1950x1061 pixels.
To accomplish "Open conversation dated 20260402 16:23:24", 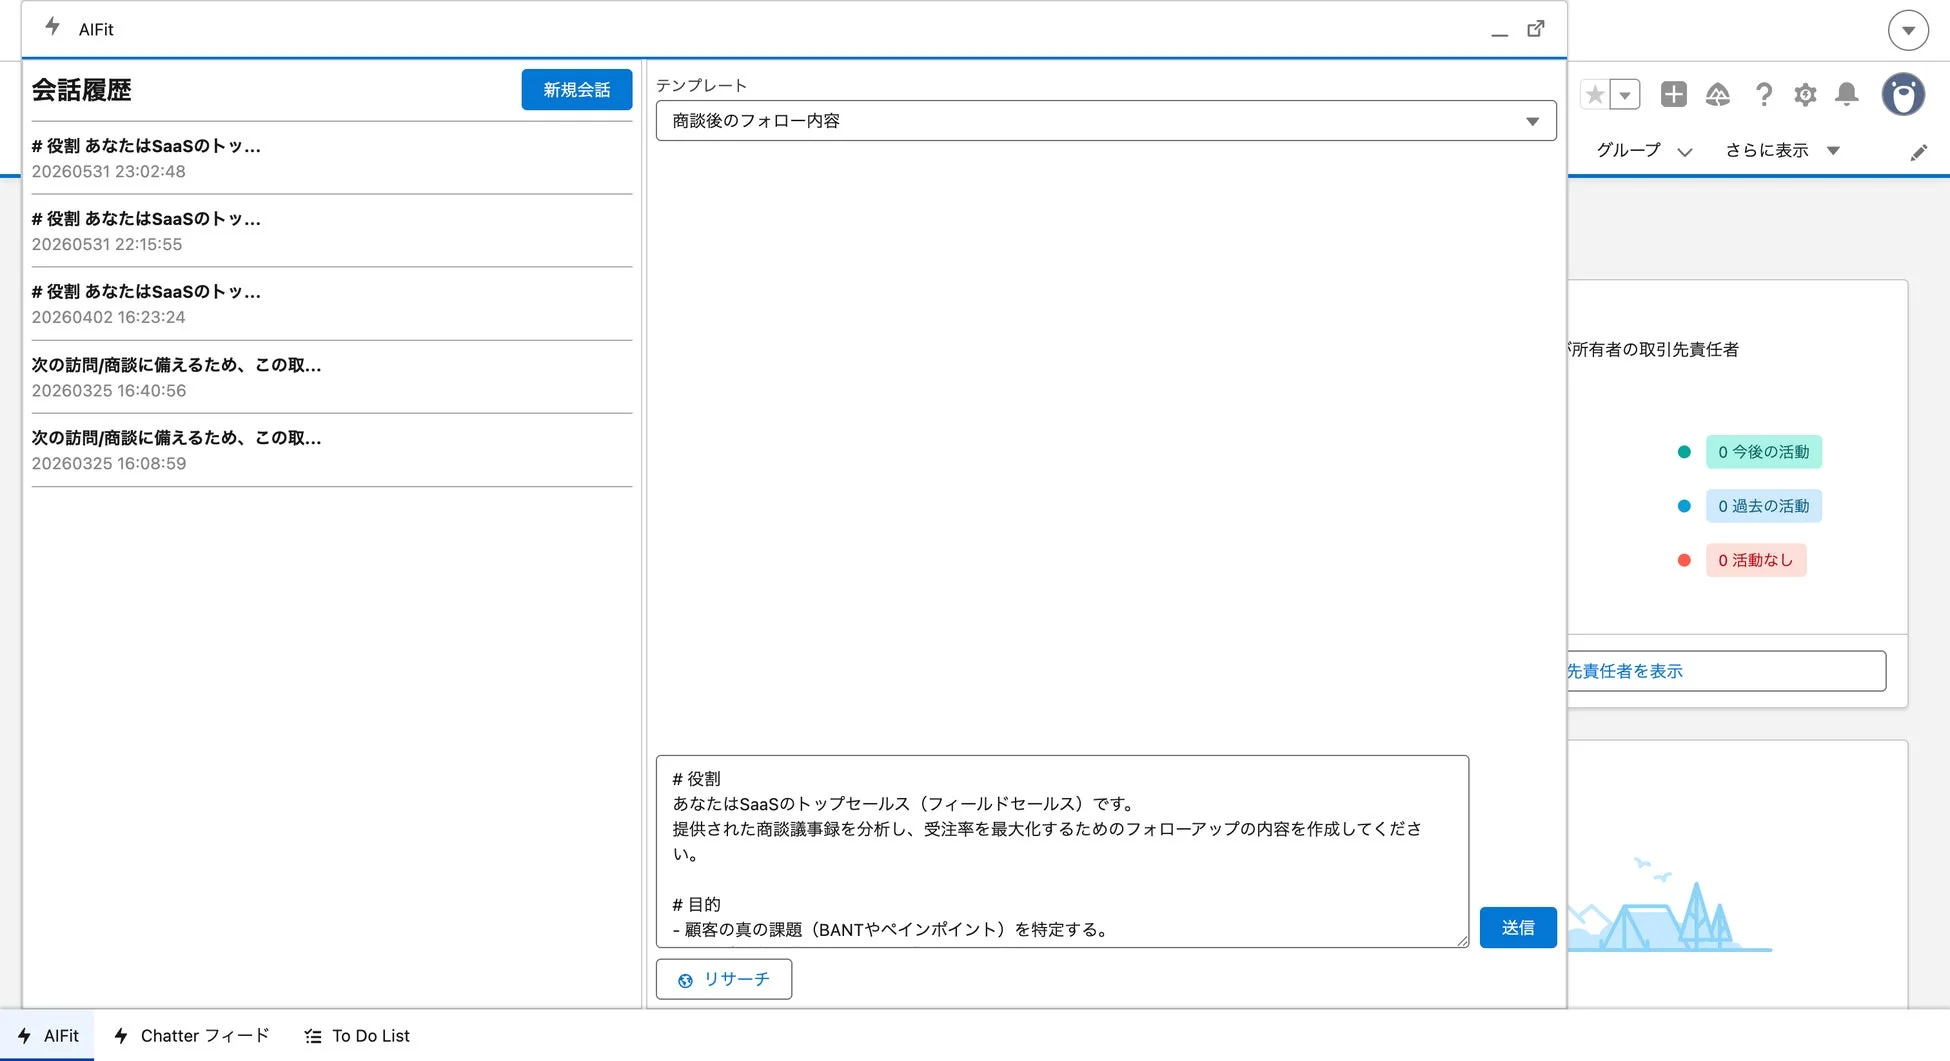I will (332, 304).
